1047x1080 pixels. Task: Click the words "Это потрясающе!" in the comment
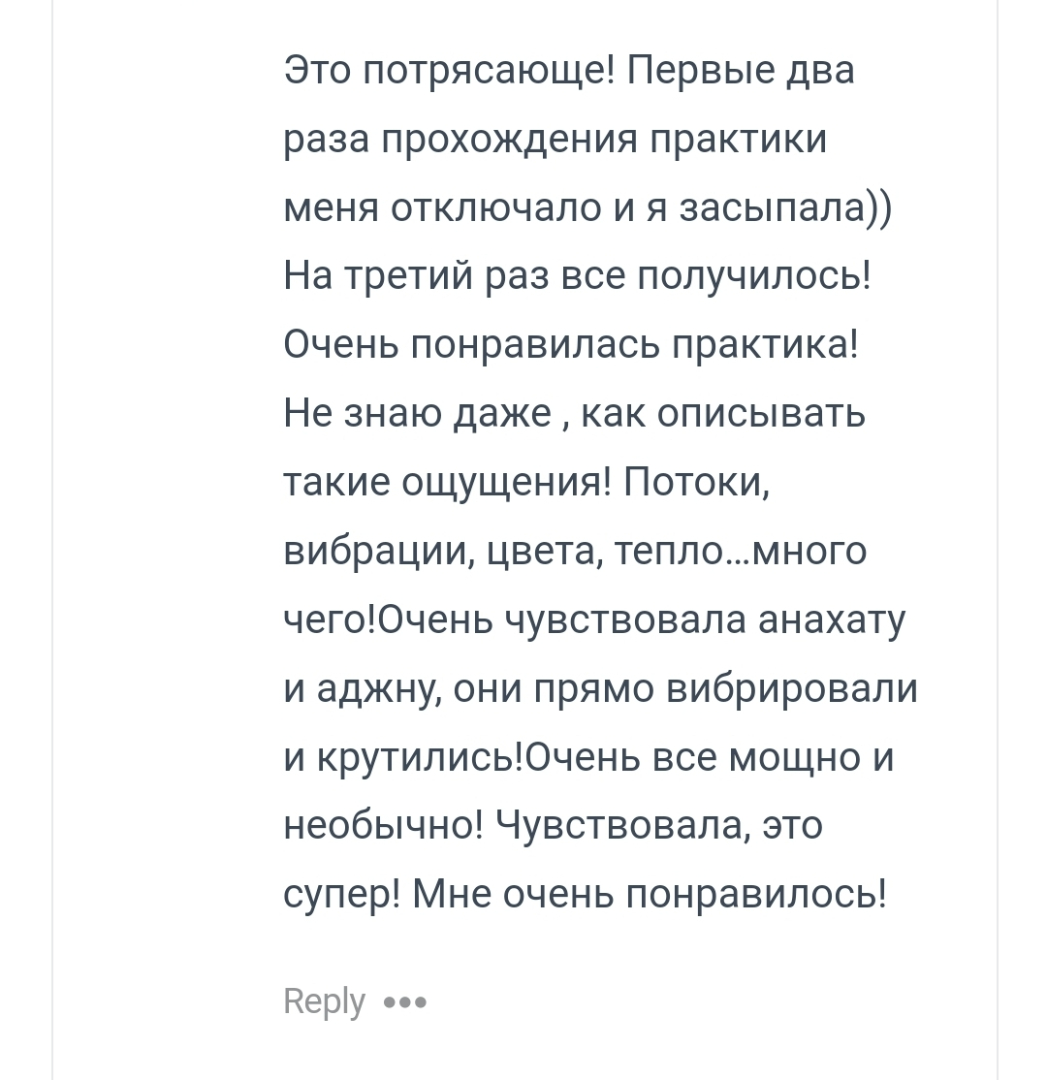pyautogui.click(x=448, y=71)
